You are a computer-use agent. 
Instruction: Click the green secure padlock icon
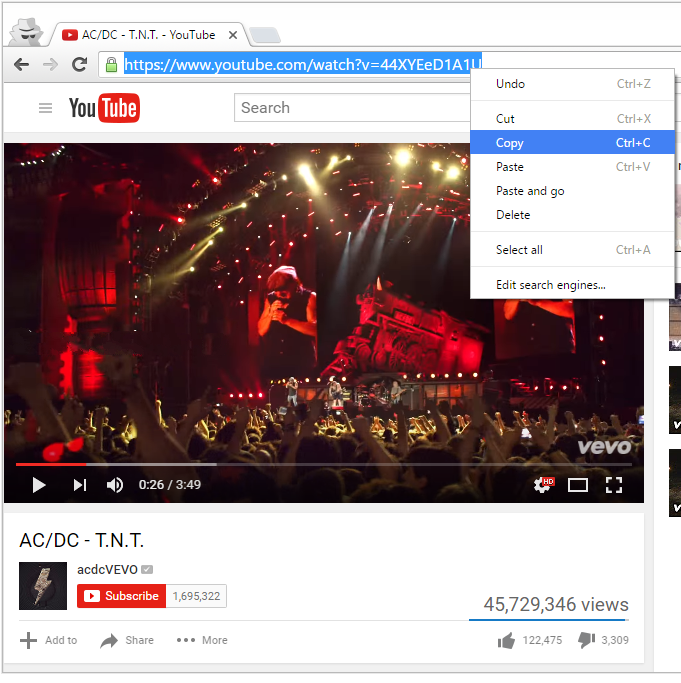pos(112,64)
